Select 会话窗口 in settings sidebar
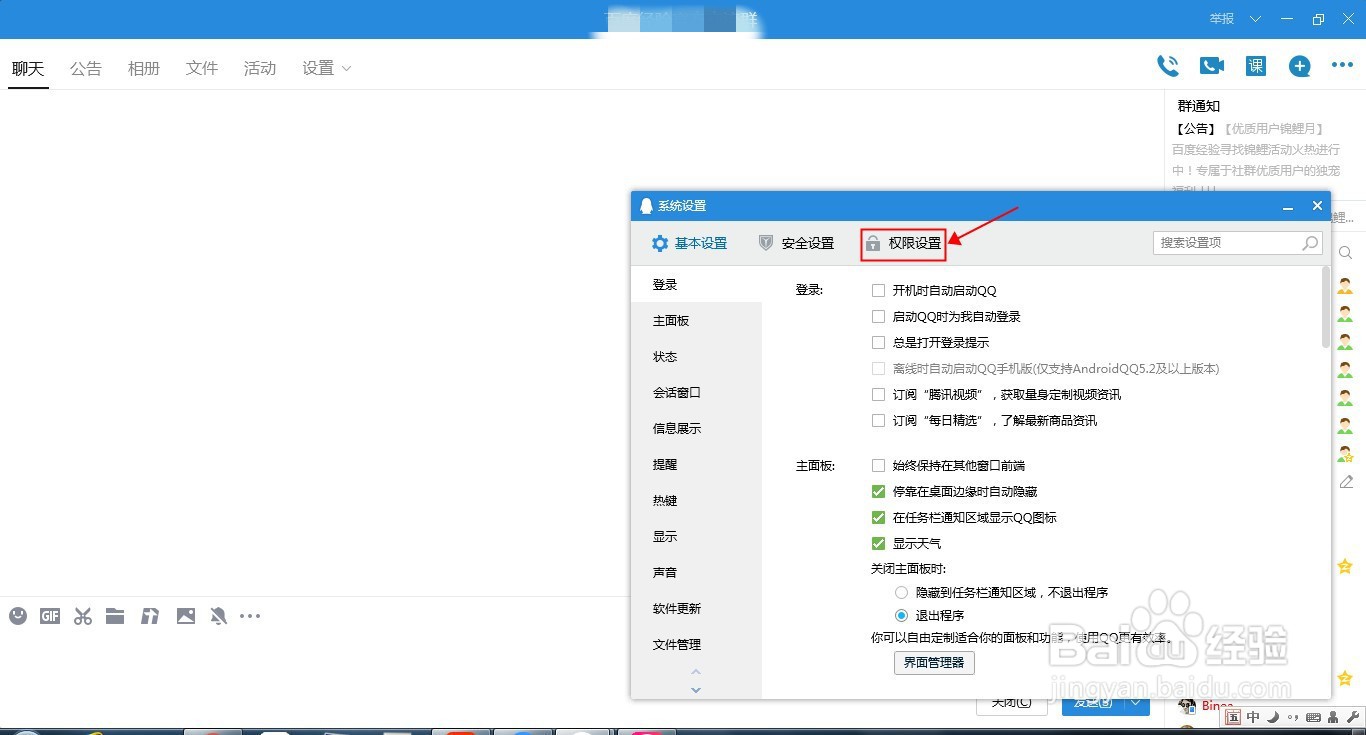Screen dimensions: 1366x735 point(696,393)
